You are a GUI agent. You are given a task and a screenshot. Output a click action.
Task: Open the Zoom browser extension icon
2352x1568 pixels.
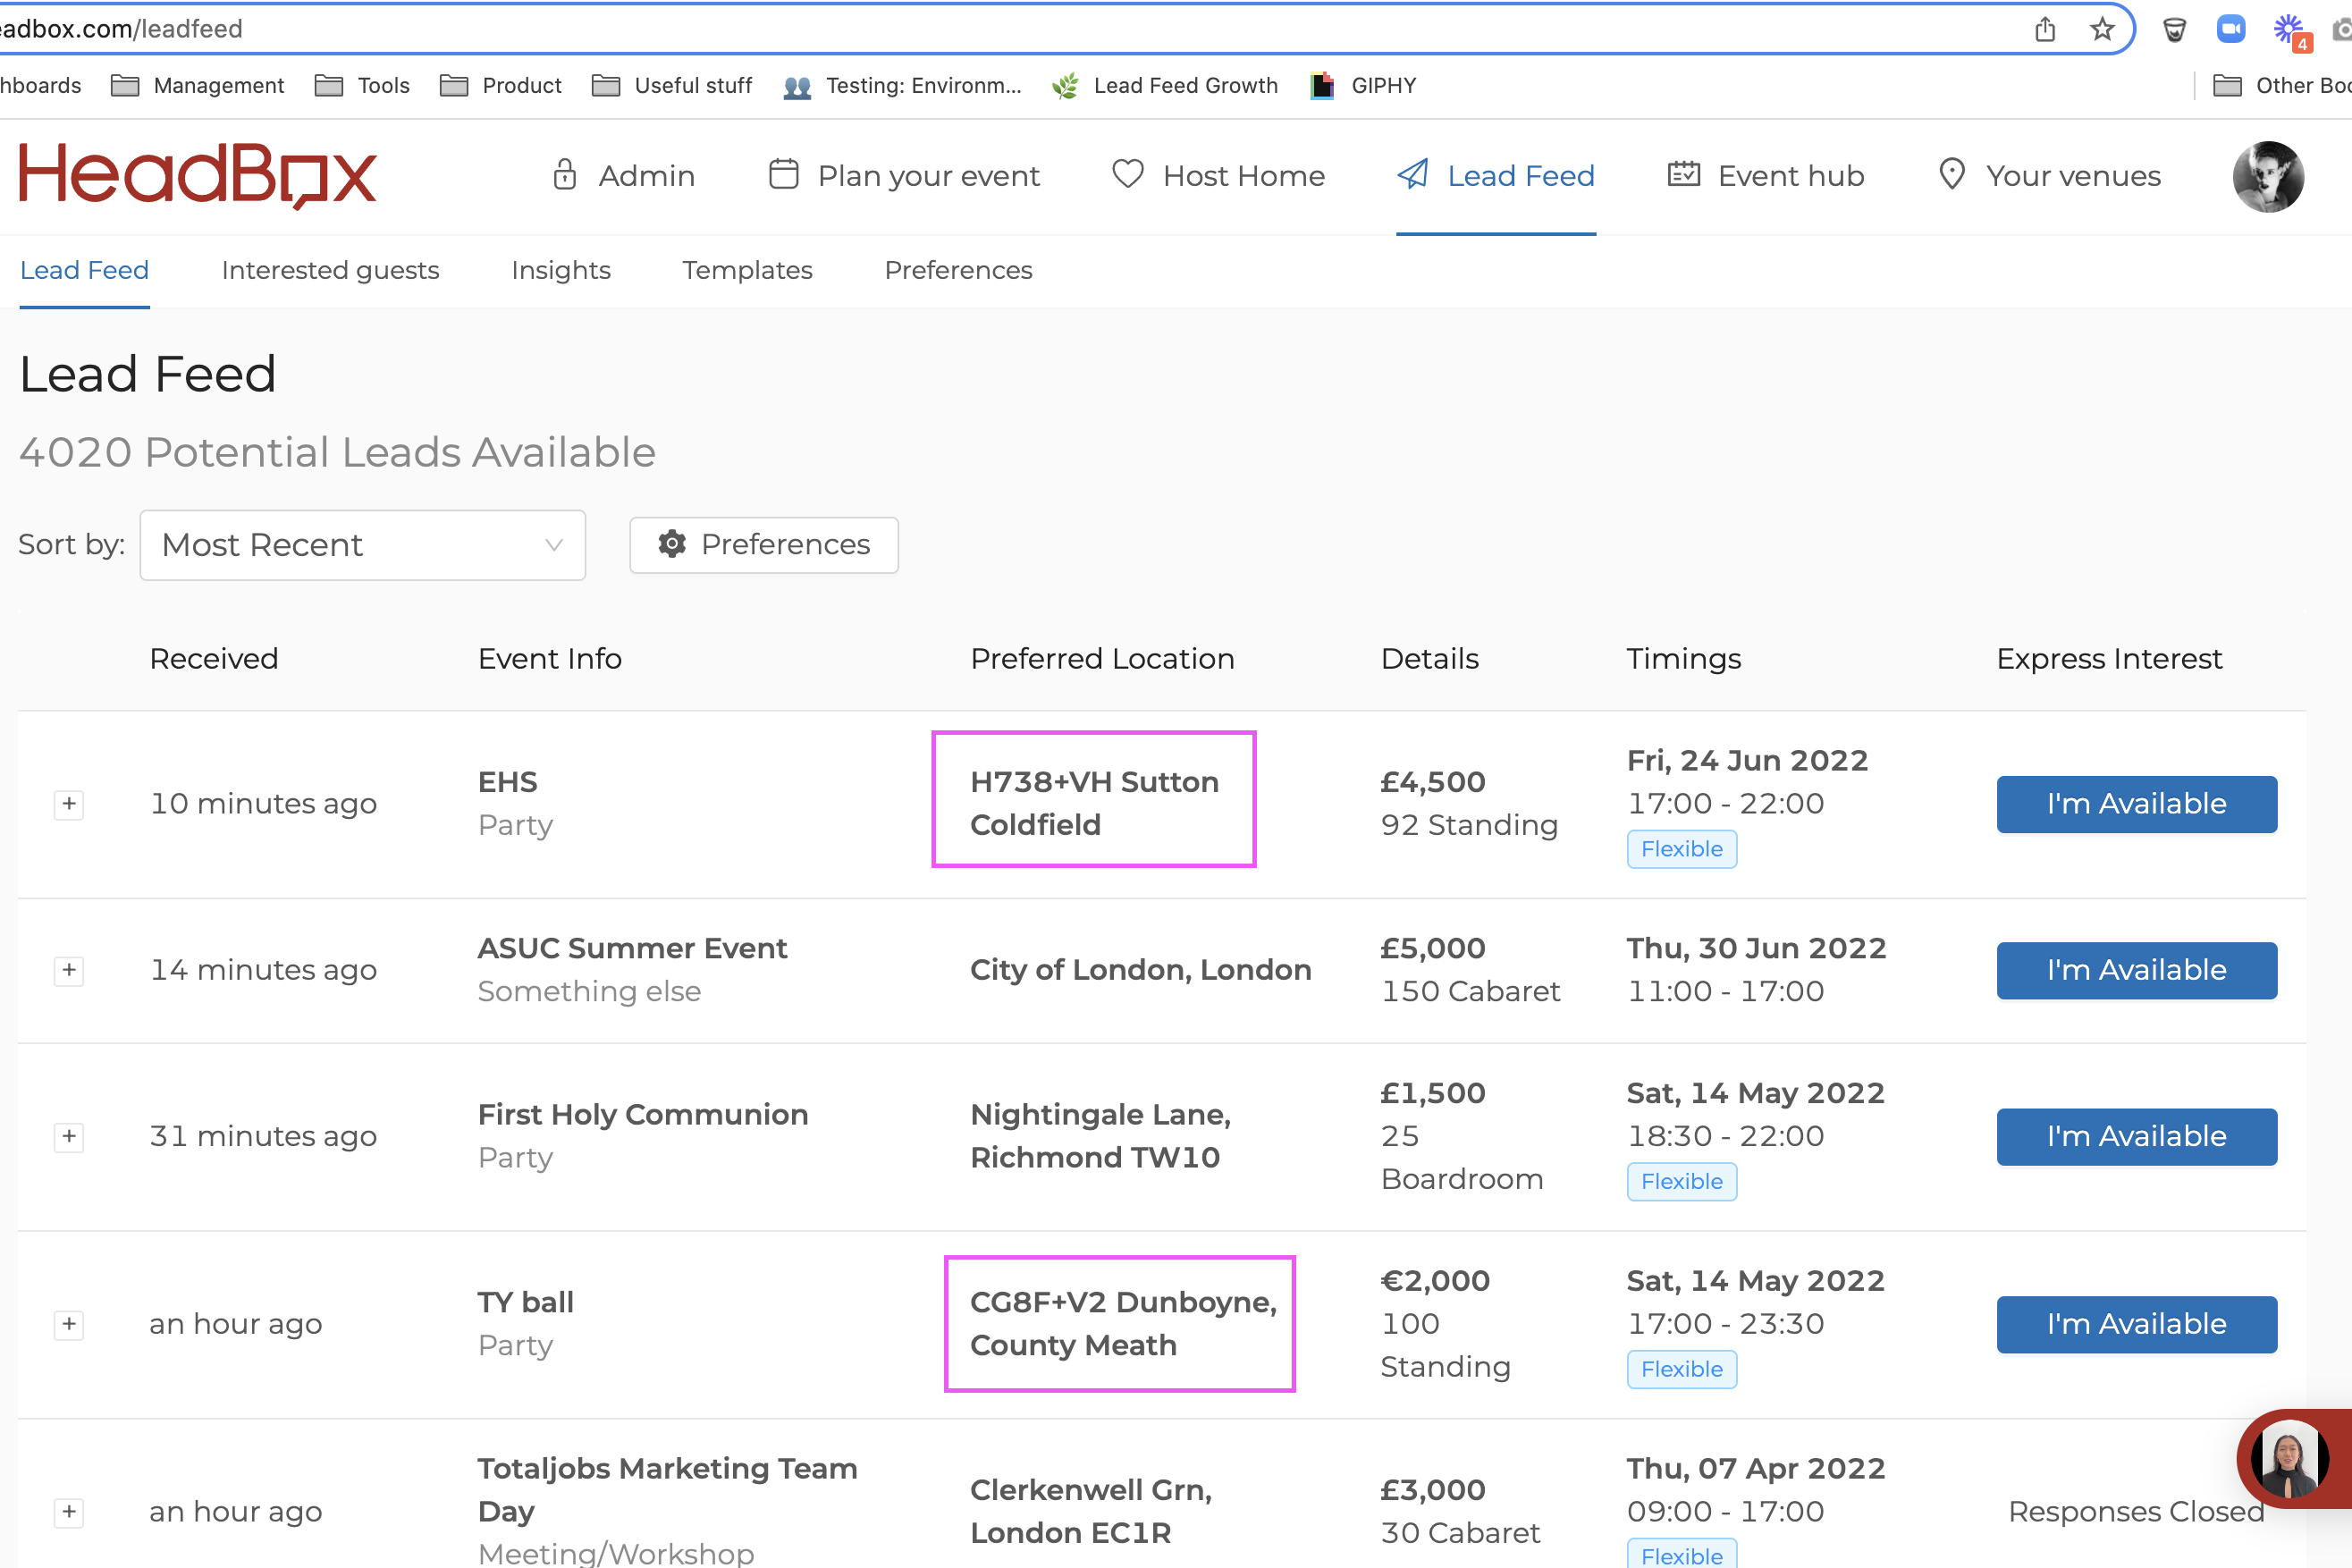point(2230,29)
